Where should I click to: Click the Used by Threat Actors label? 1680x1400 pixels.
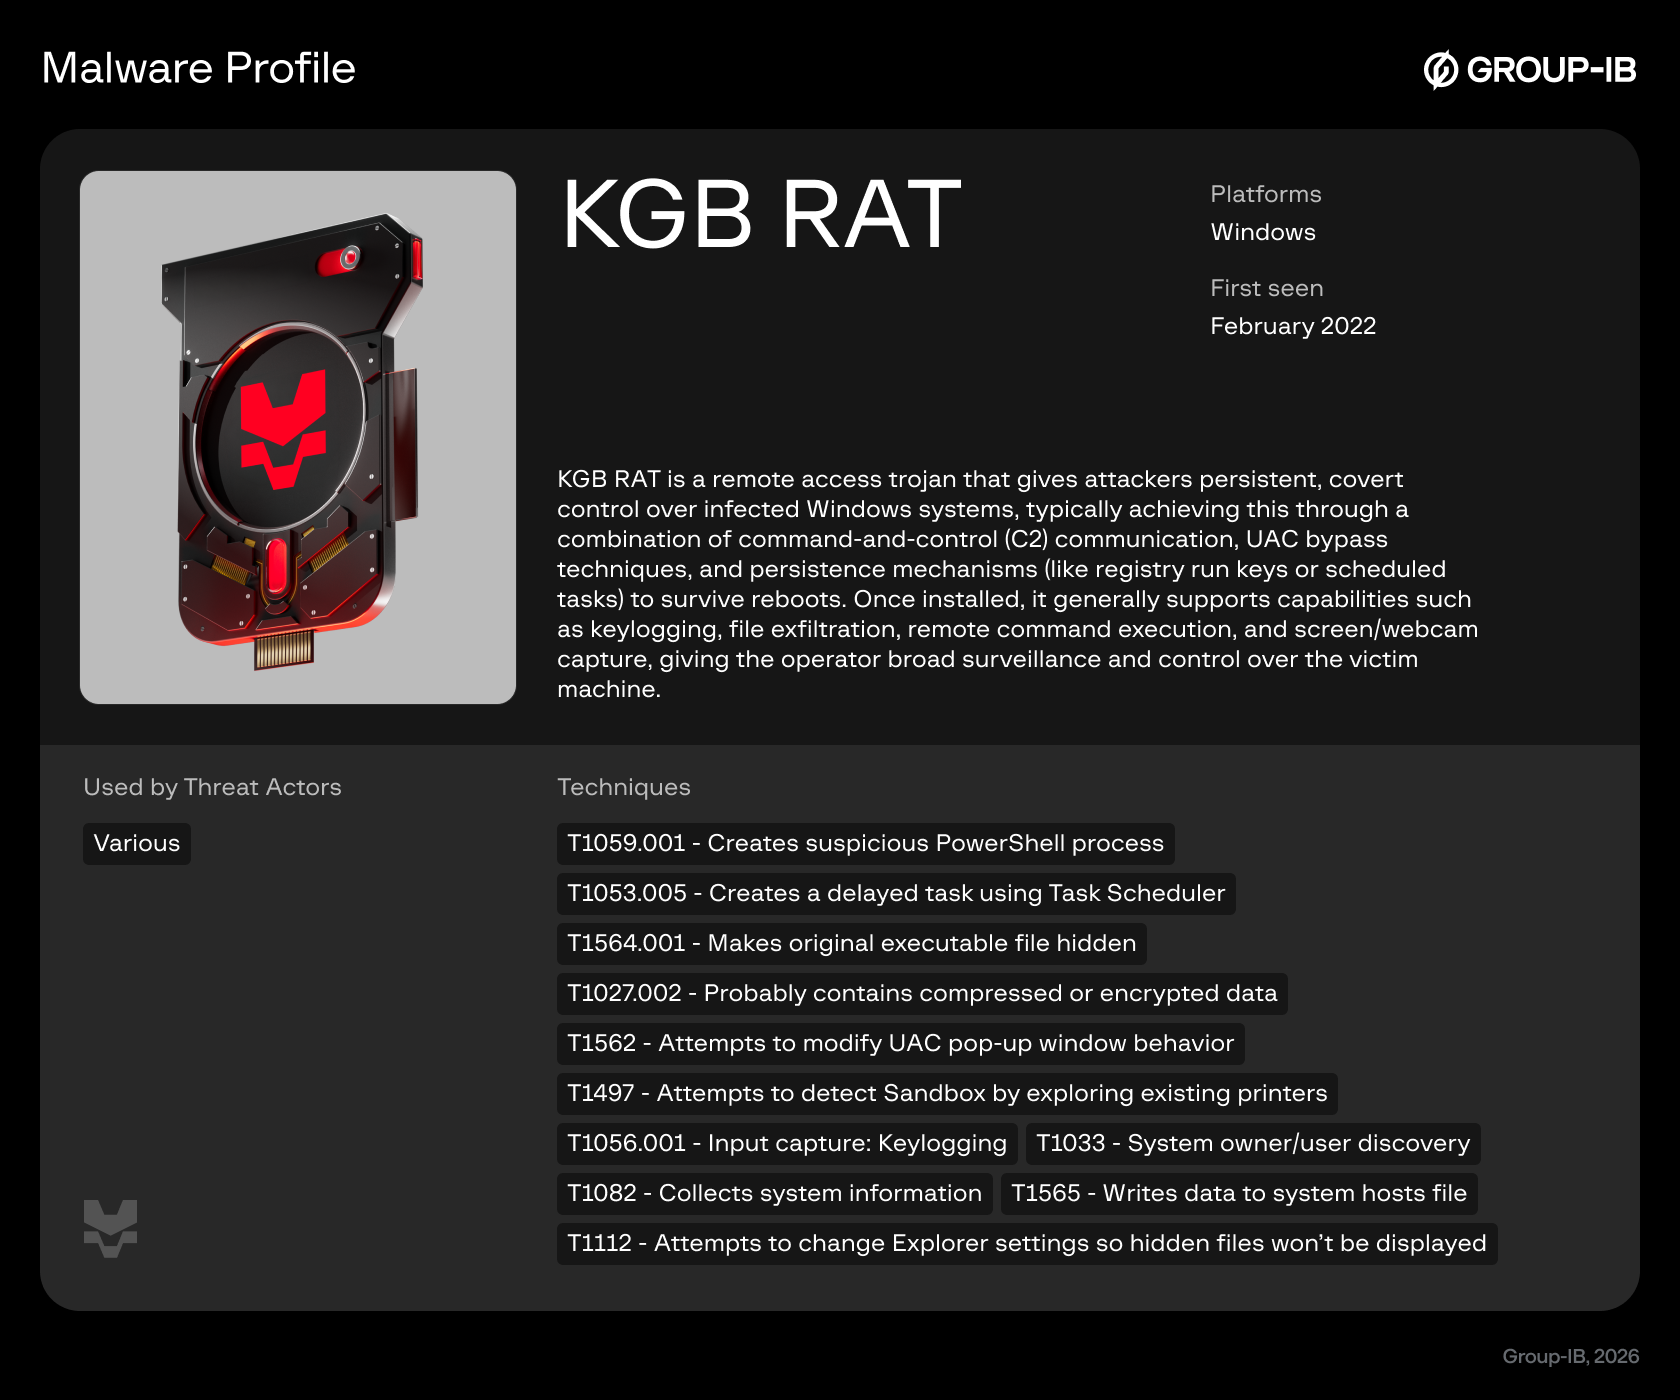pos(212,787)
